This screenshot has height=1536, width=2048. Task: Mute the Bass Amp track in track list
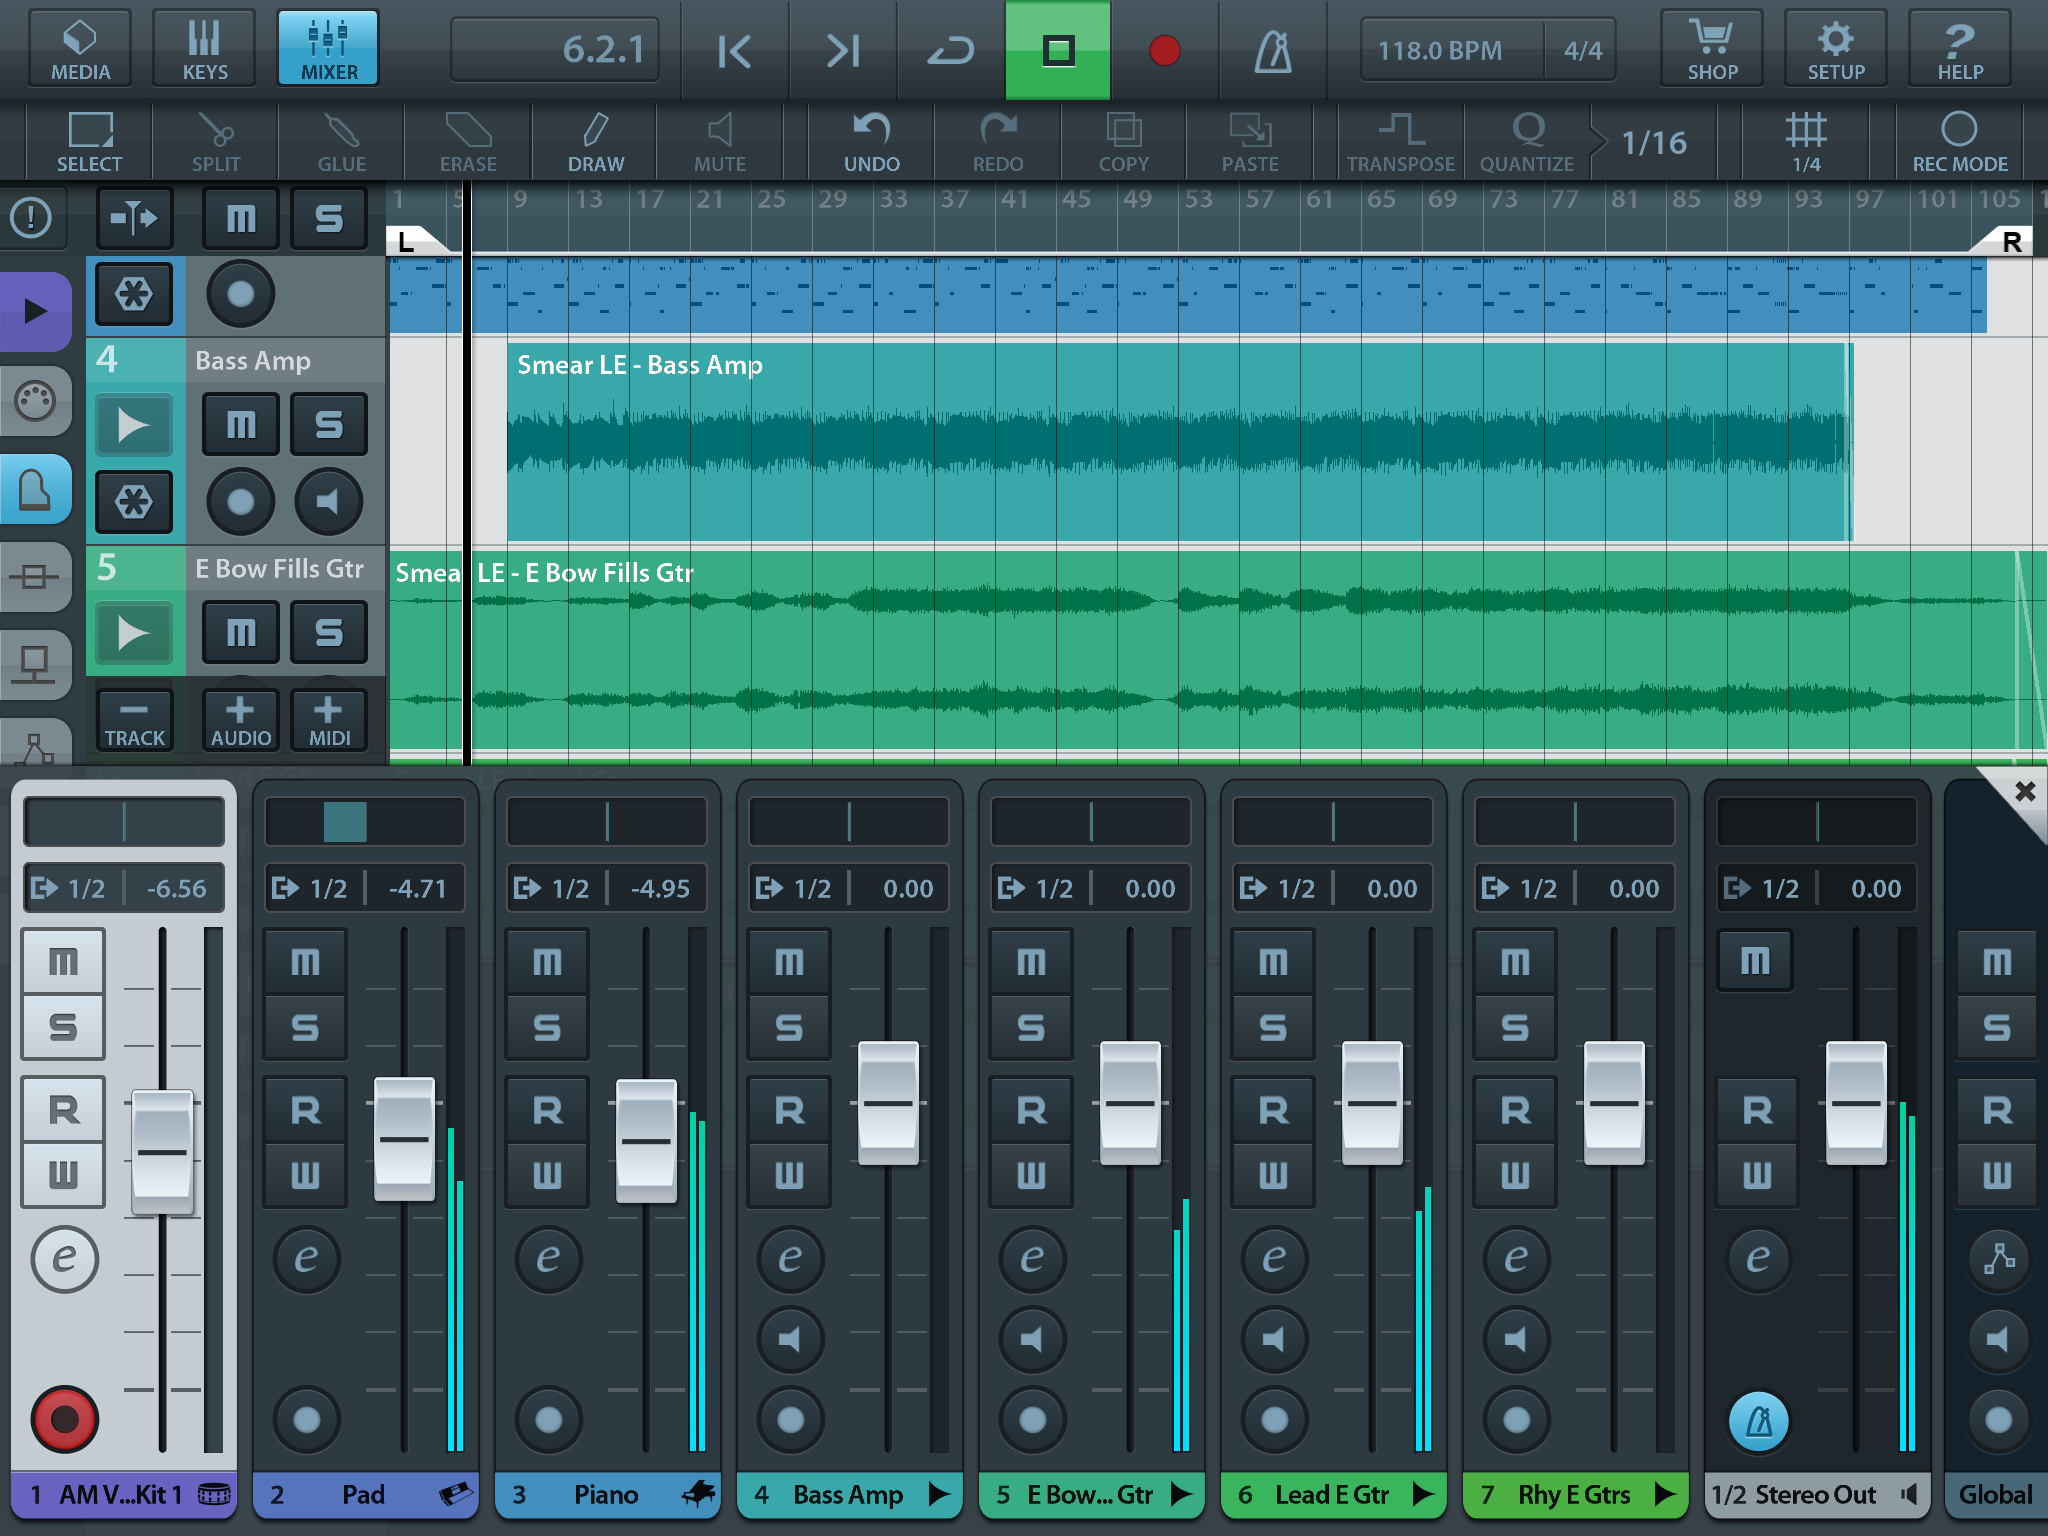pos(240,426)
